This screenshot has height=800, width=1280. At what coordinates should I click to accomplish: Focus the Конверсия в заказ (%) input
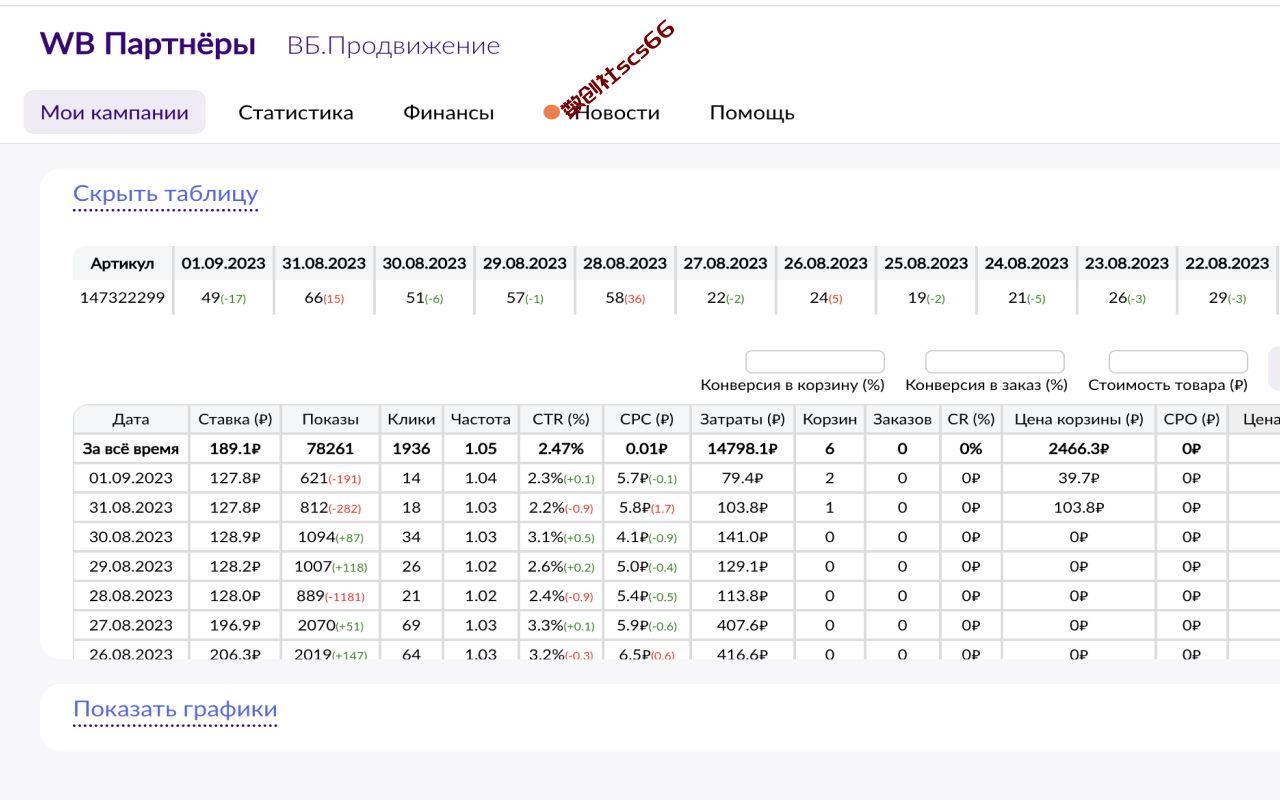coord(994,361)
